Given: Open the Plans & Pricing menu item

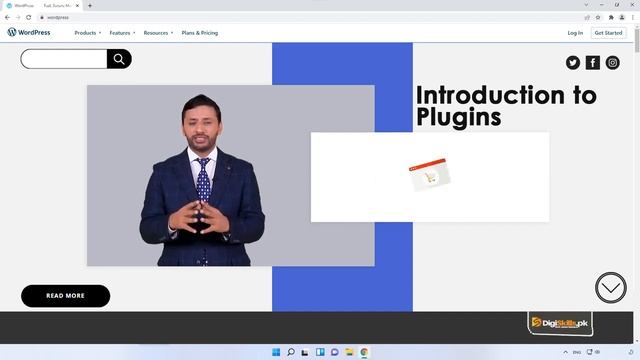Looking at the screenshot, I should pyautogui.click(x=200, y=33).
